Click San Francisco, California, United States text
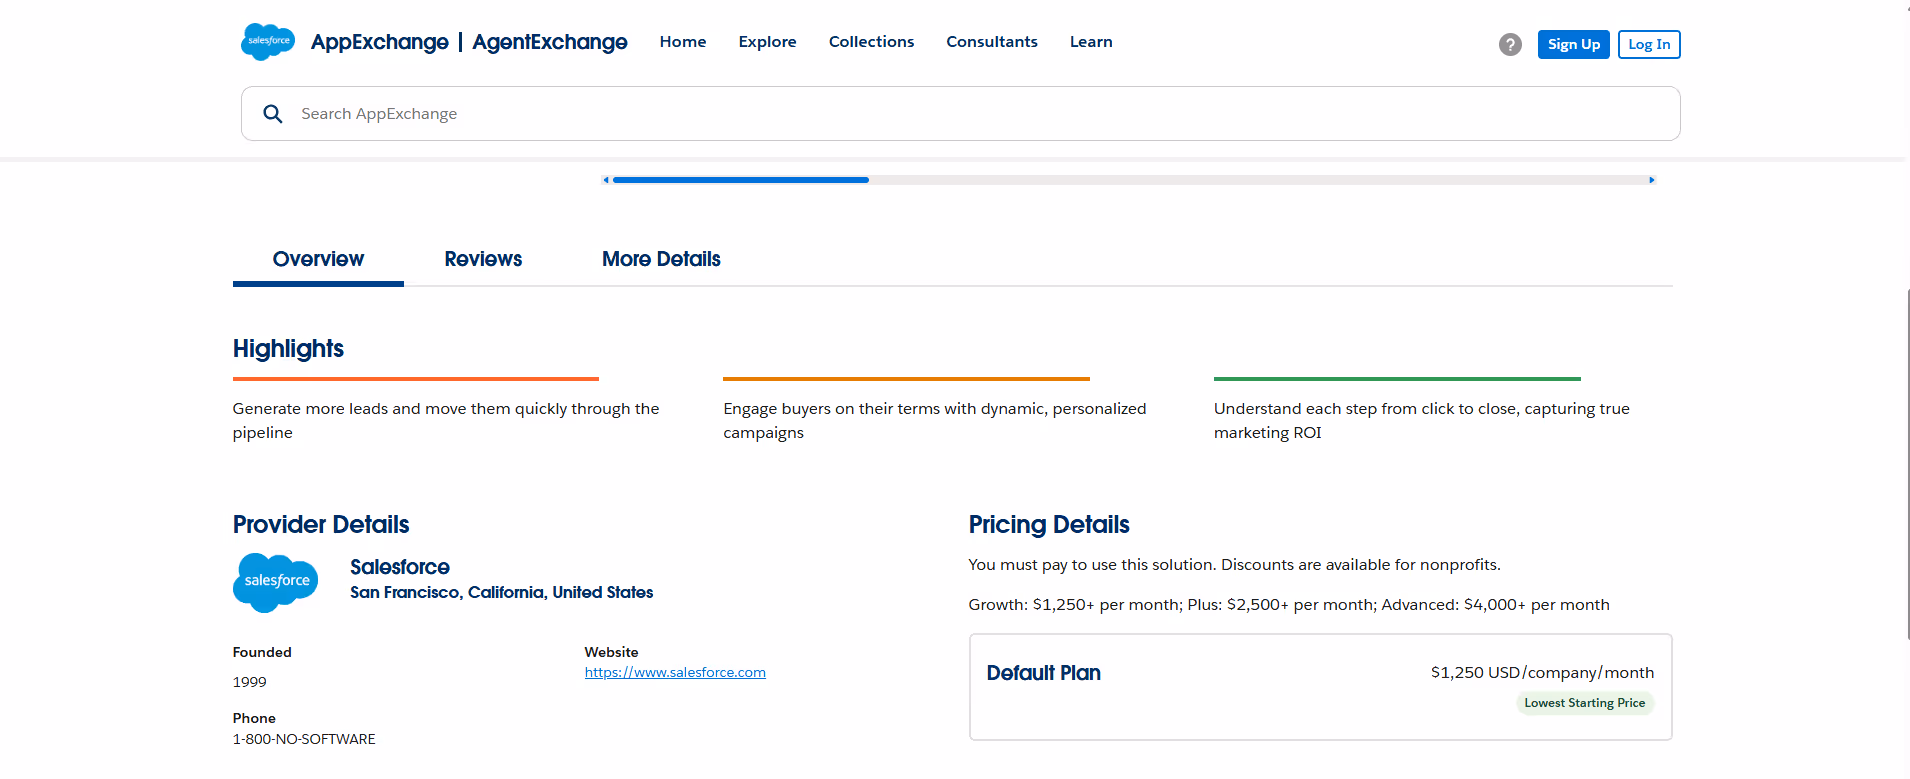The image size is (1910, 779). (501, 593)
